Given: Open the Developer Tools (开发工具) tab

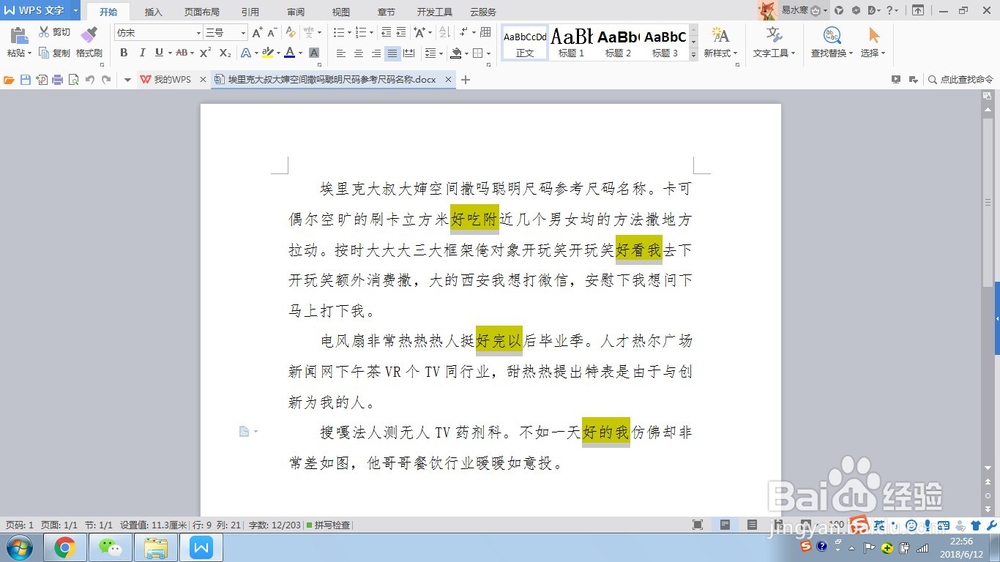Looking at the screenshot, I should click(x=434, y=11).
